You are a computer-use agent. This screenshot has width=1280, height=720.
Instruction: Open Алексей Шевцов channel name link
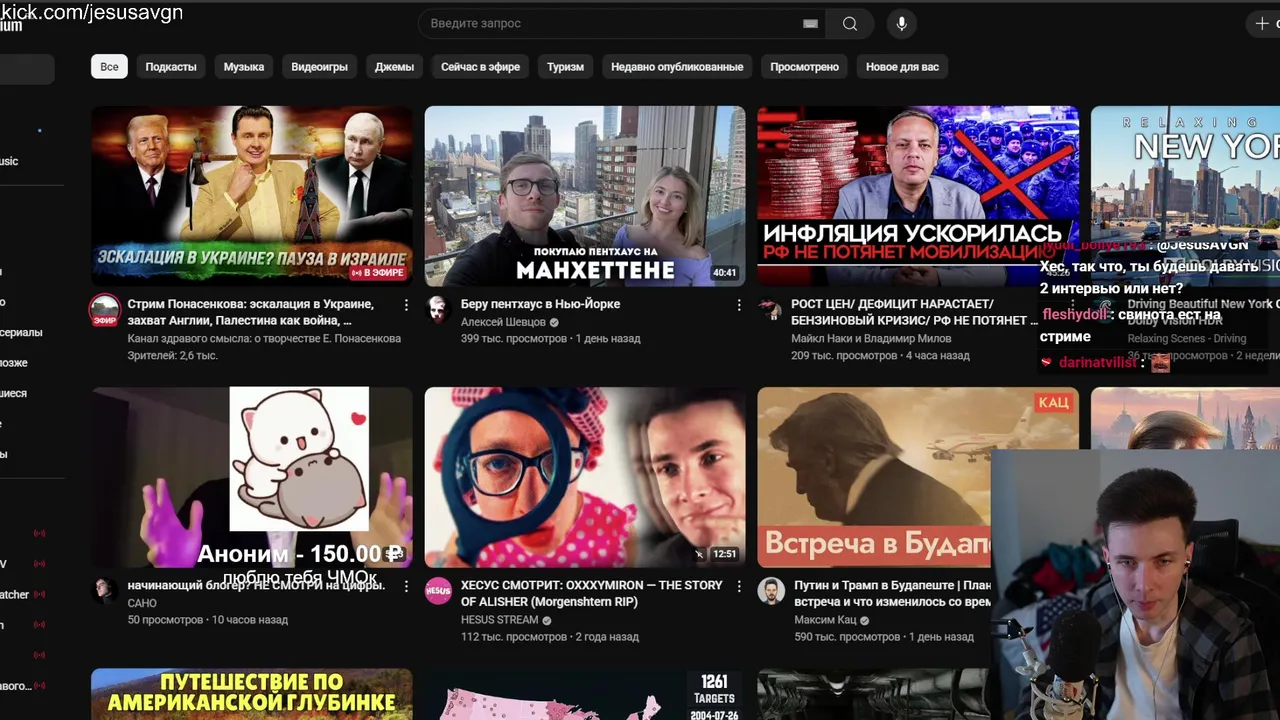(x=503, y=322)
